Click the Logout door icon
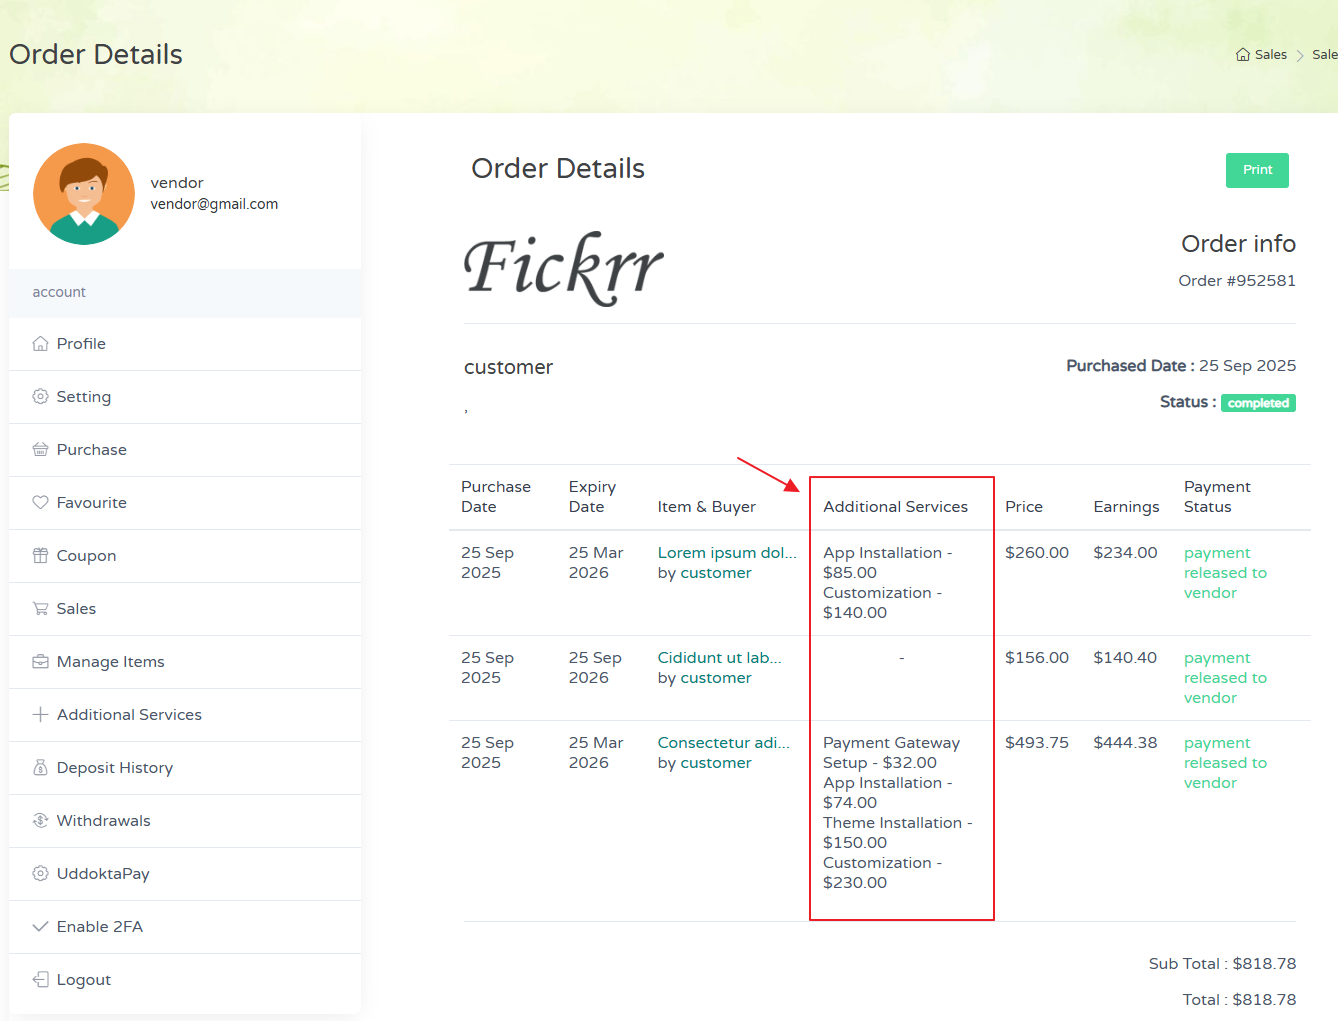This screenshot has width=1338, height=1021. 40,980
